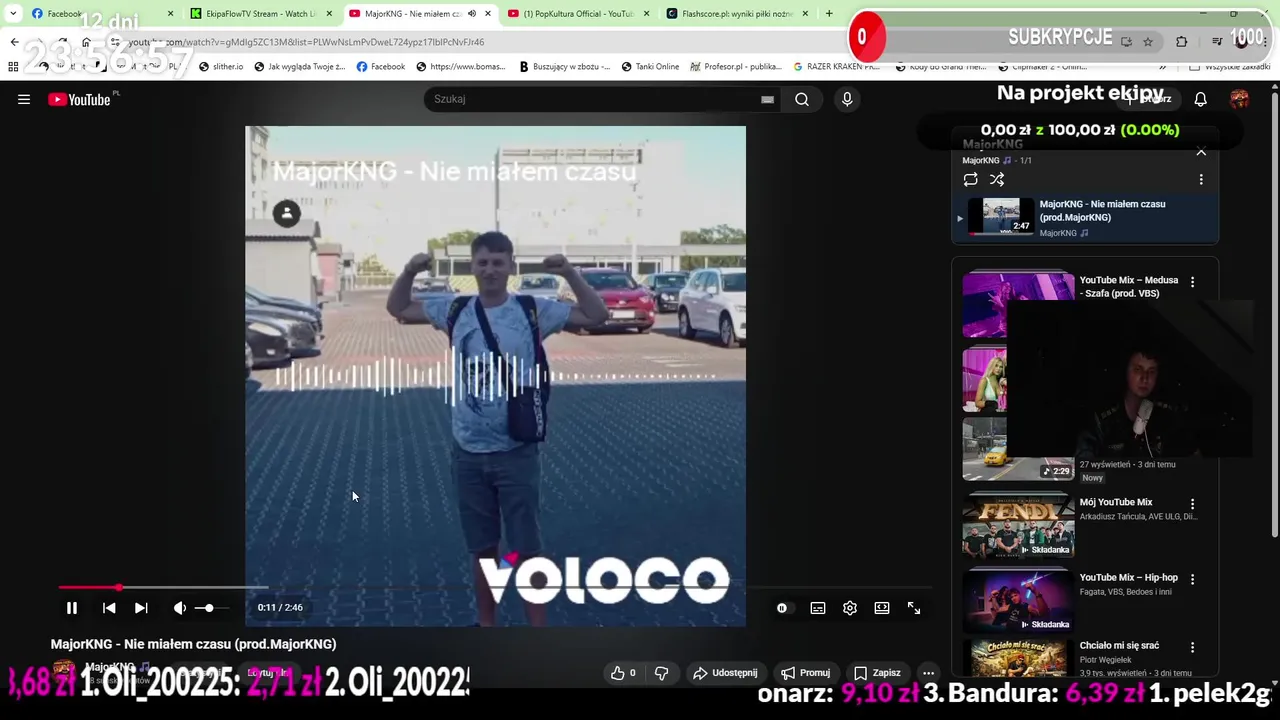Go to YouTube home via logo
The width and height of the screenshot is (1280, 720).
[x=79, y=99]
